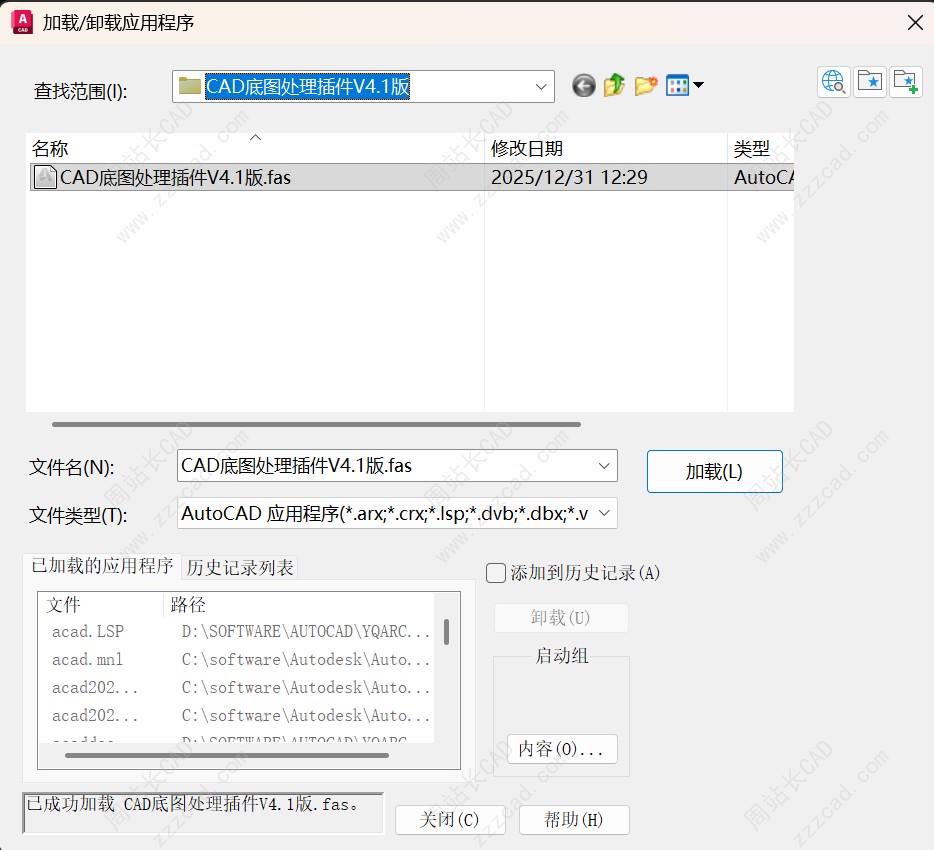Viewport: 934px width, 850px height.
Task: Click the Back navigation arrow icon
Action: coord(584,86)
